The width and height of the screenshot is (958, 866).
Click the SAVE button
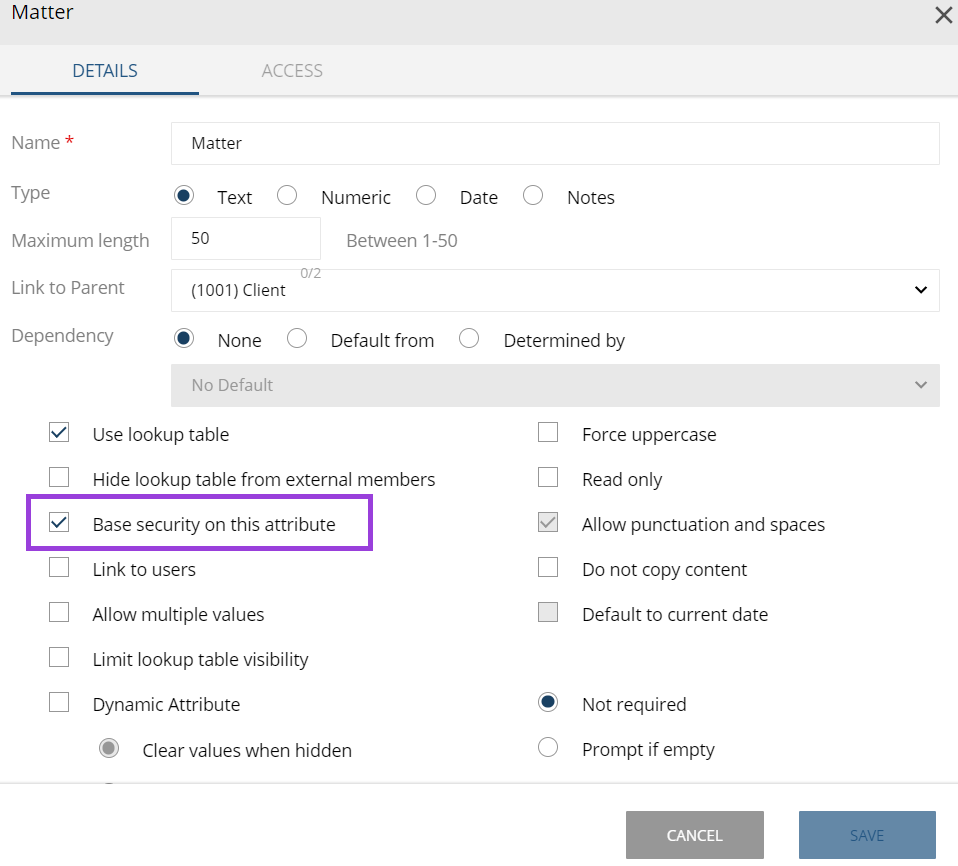click(866, 835)
